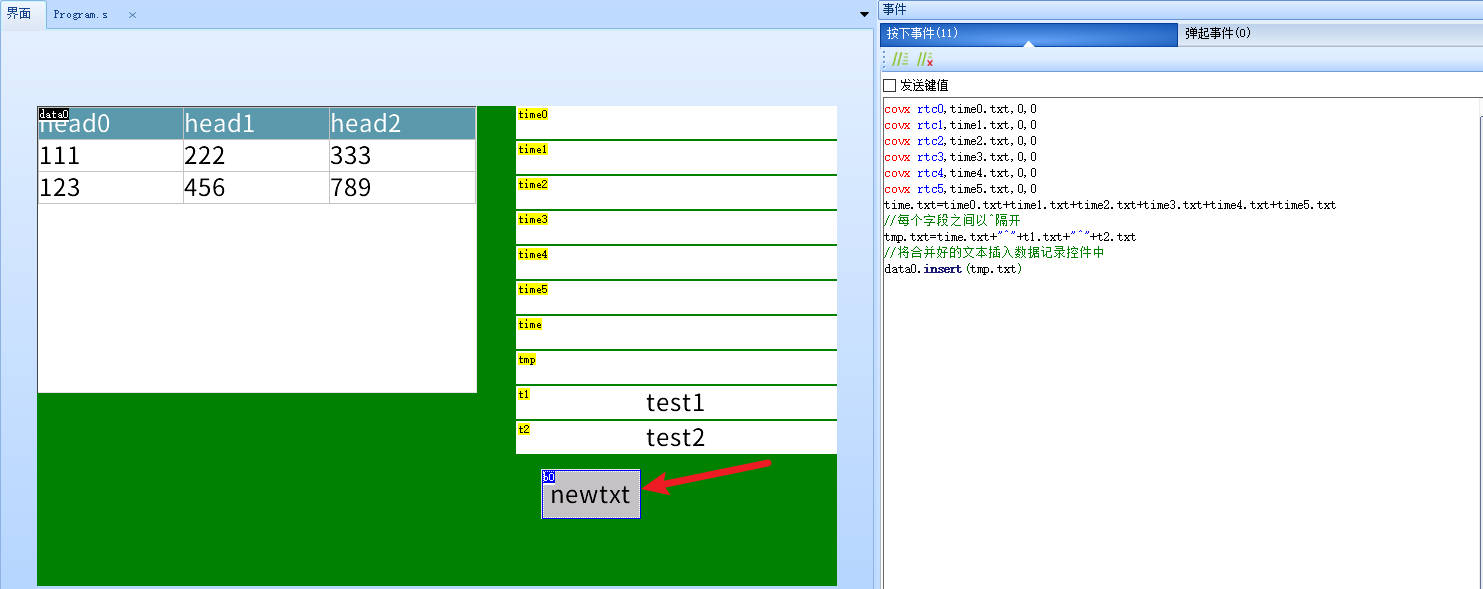The width and height of the screenshot is (1483, 589).
Task: Switch to the 界面 tab
Action: tap(19, 14)
